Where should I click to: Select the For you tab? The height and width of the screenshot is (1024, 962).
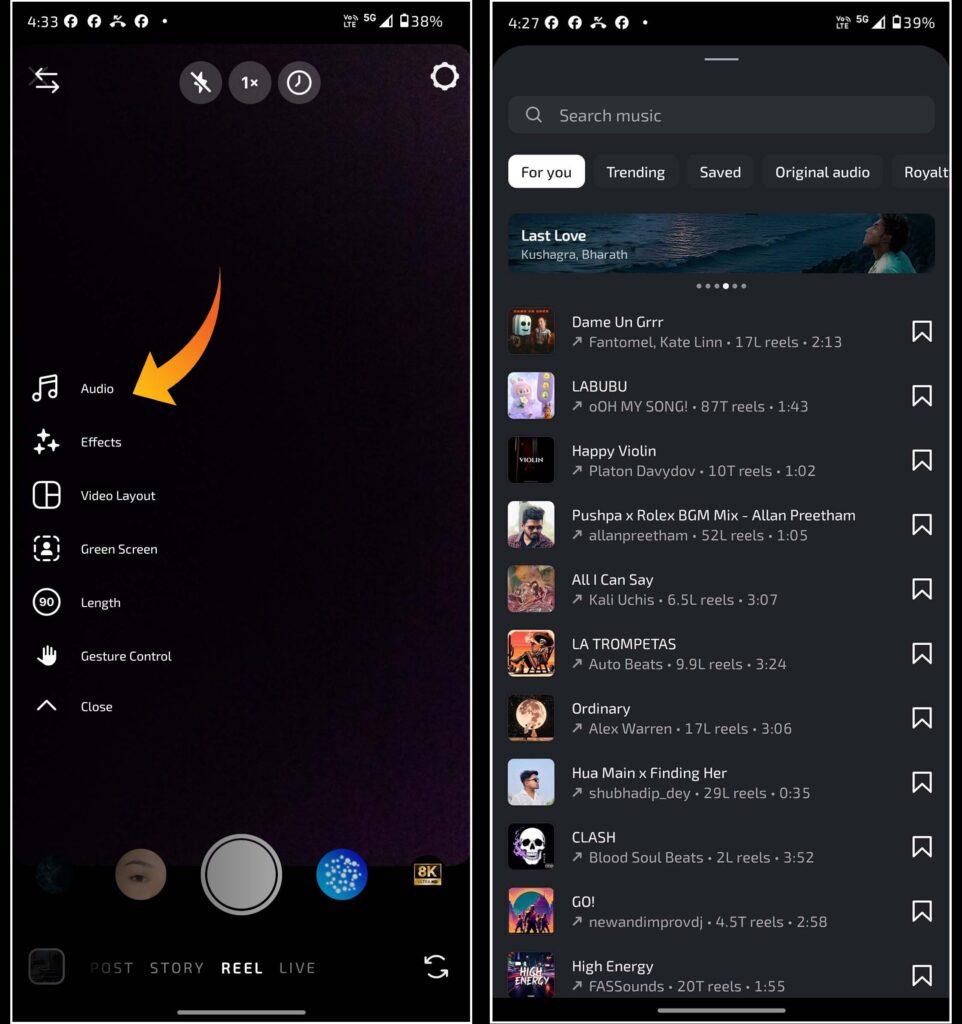[546, 172]
